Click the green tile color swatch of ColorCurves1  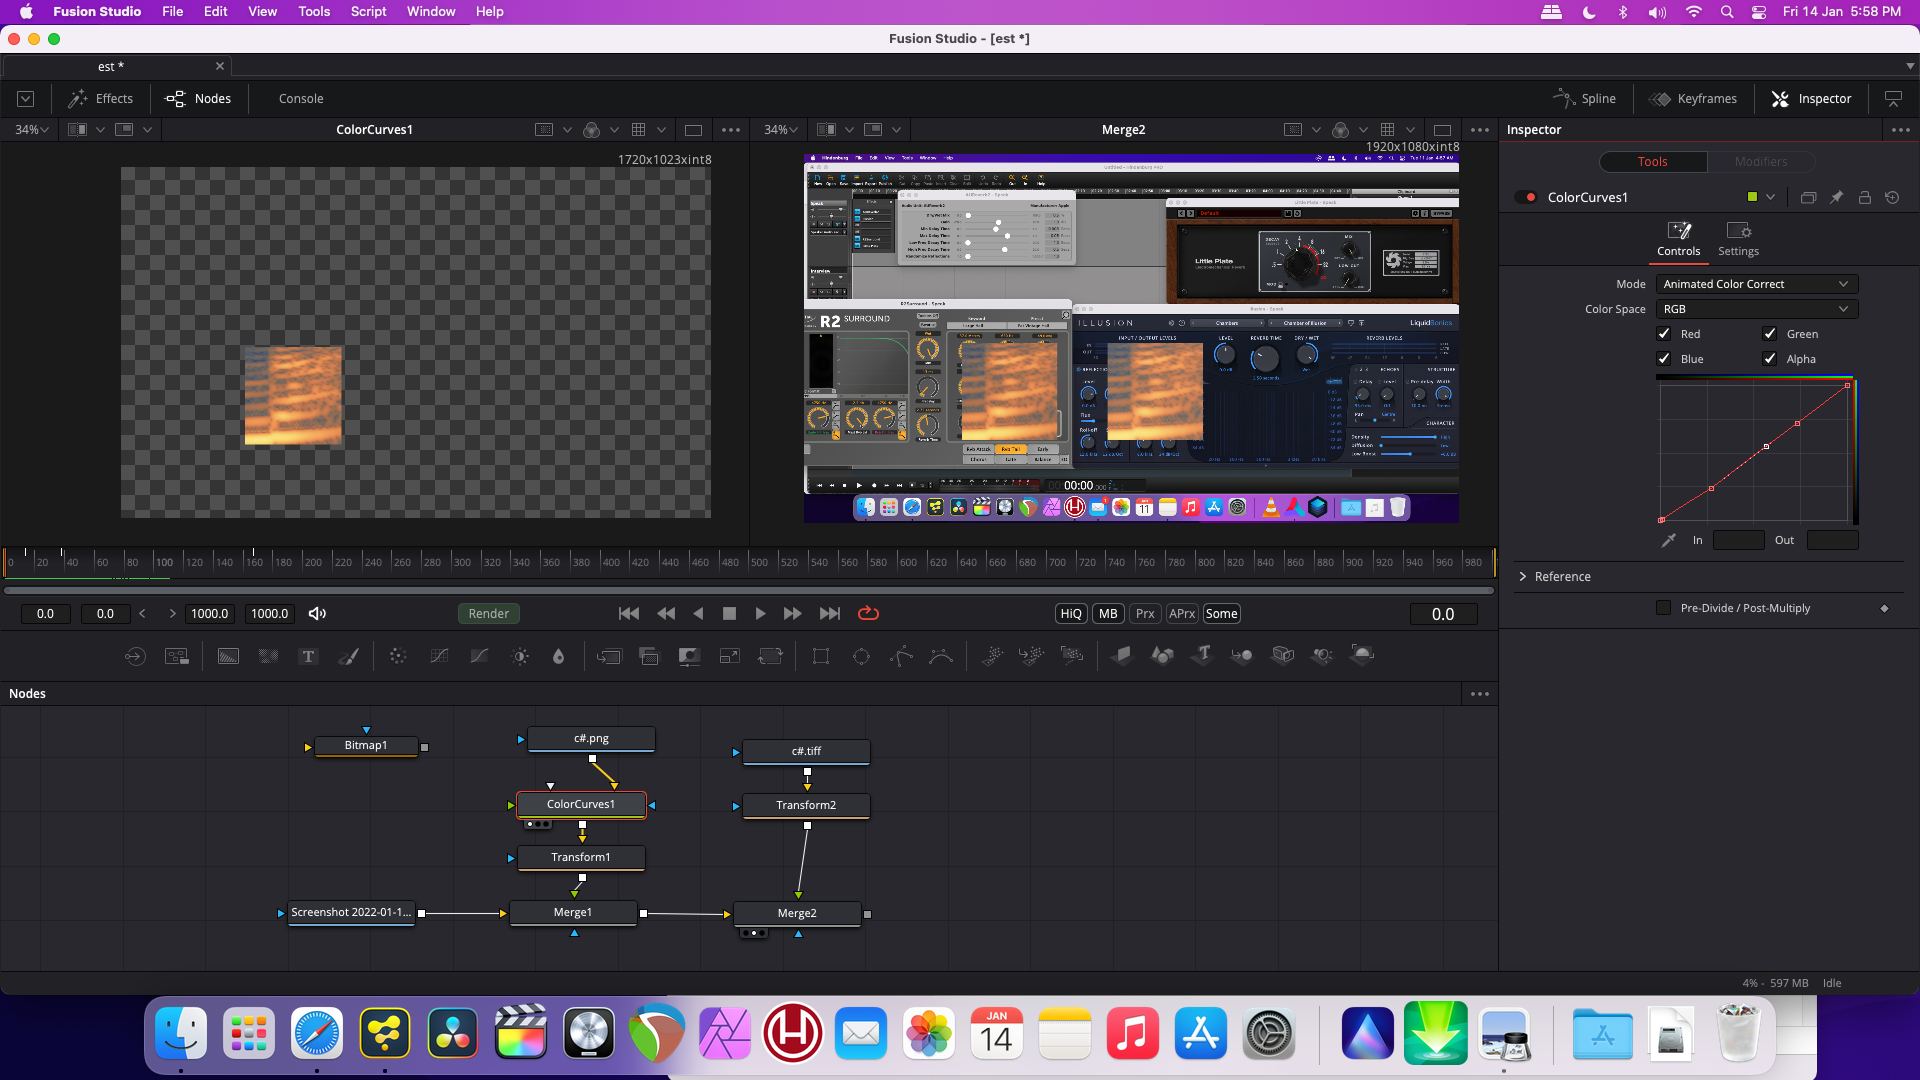[1752, 197]
